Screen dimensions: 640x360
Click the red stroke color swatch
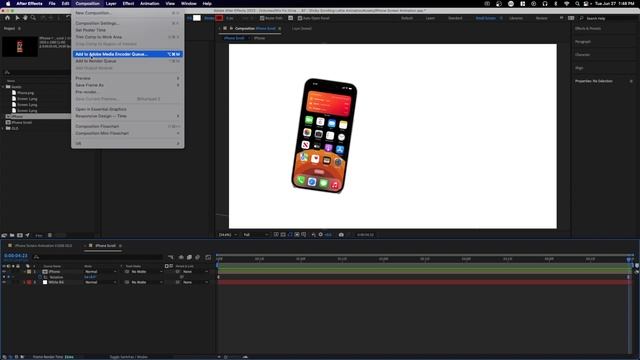(219, 18)
